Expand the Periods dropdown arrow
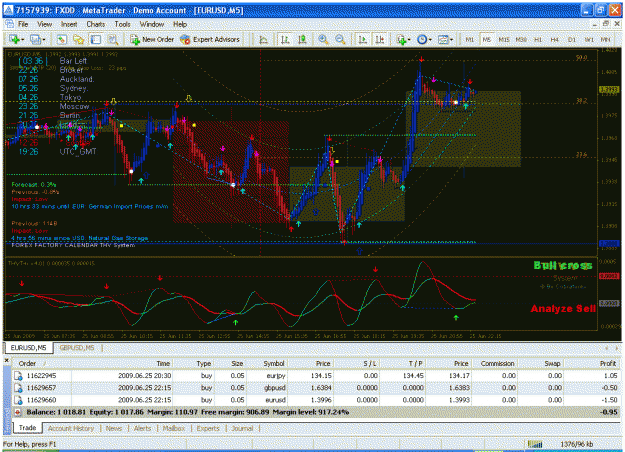The width and height of the screenshot is (625, 452). tap(430, 40)
